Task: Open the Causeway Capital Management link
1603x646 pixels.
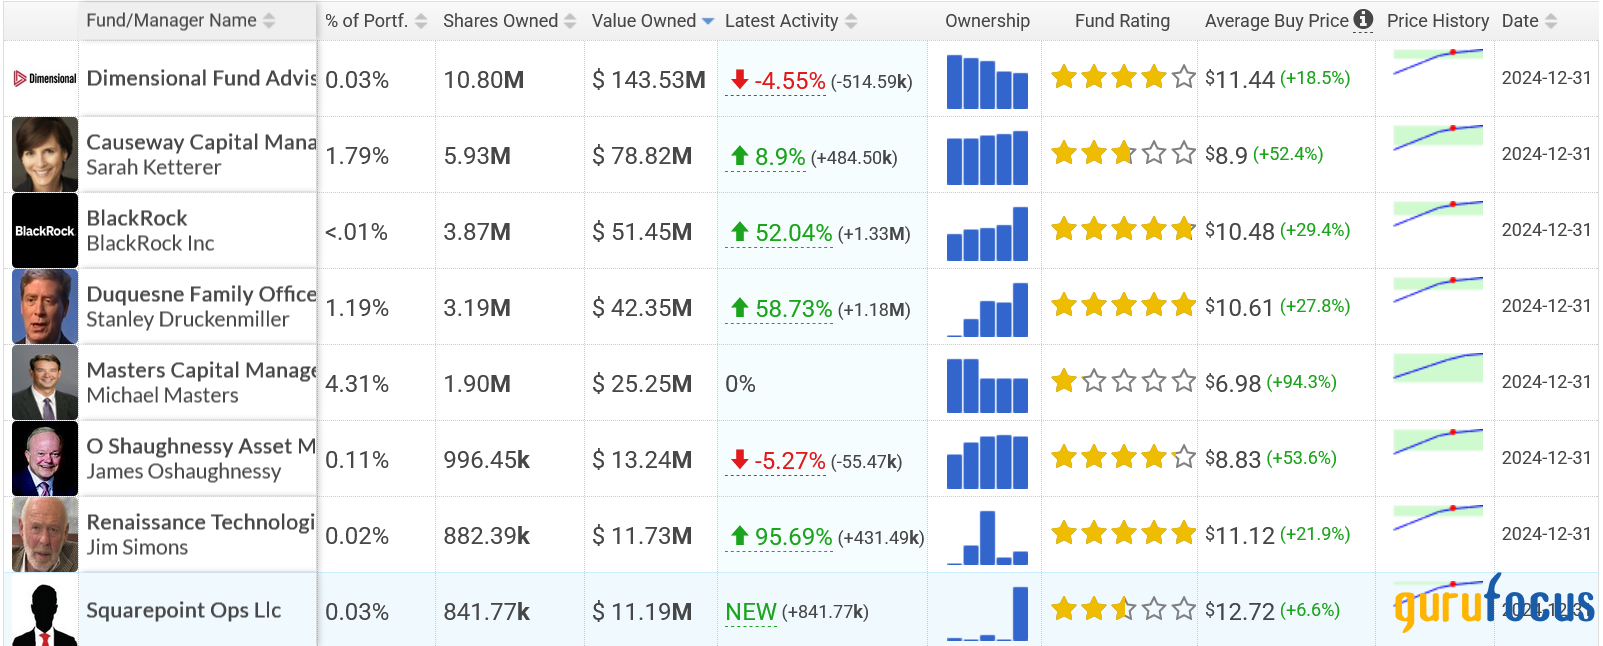Action: point(201,142)
